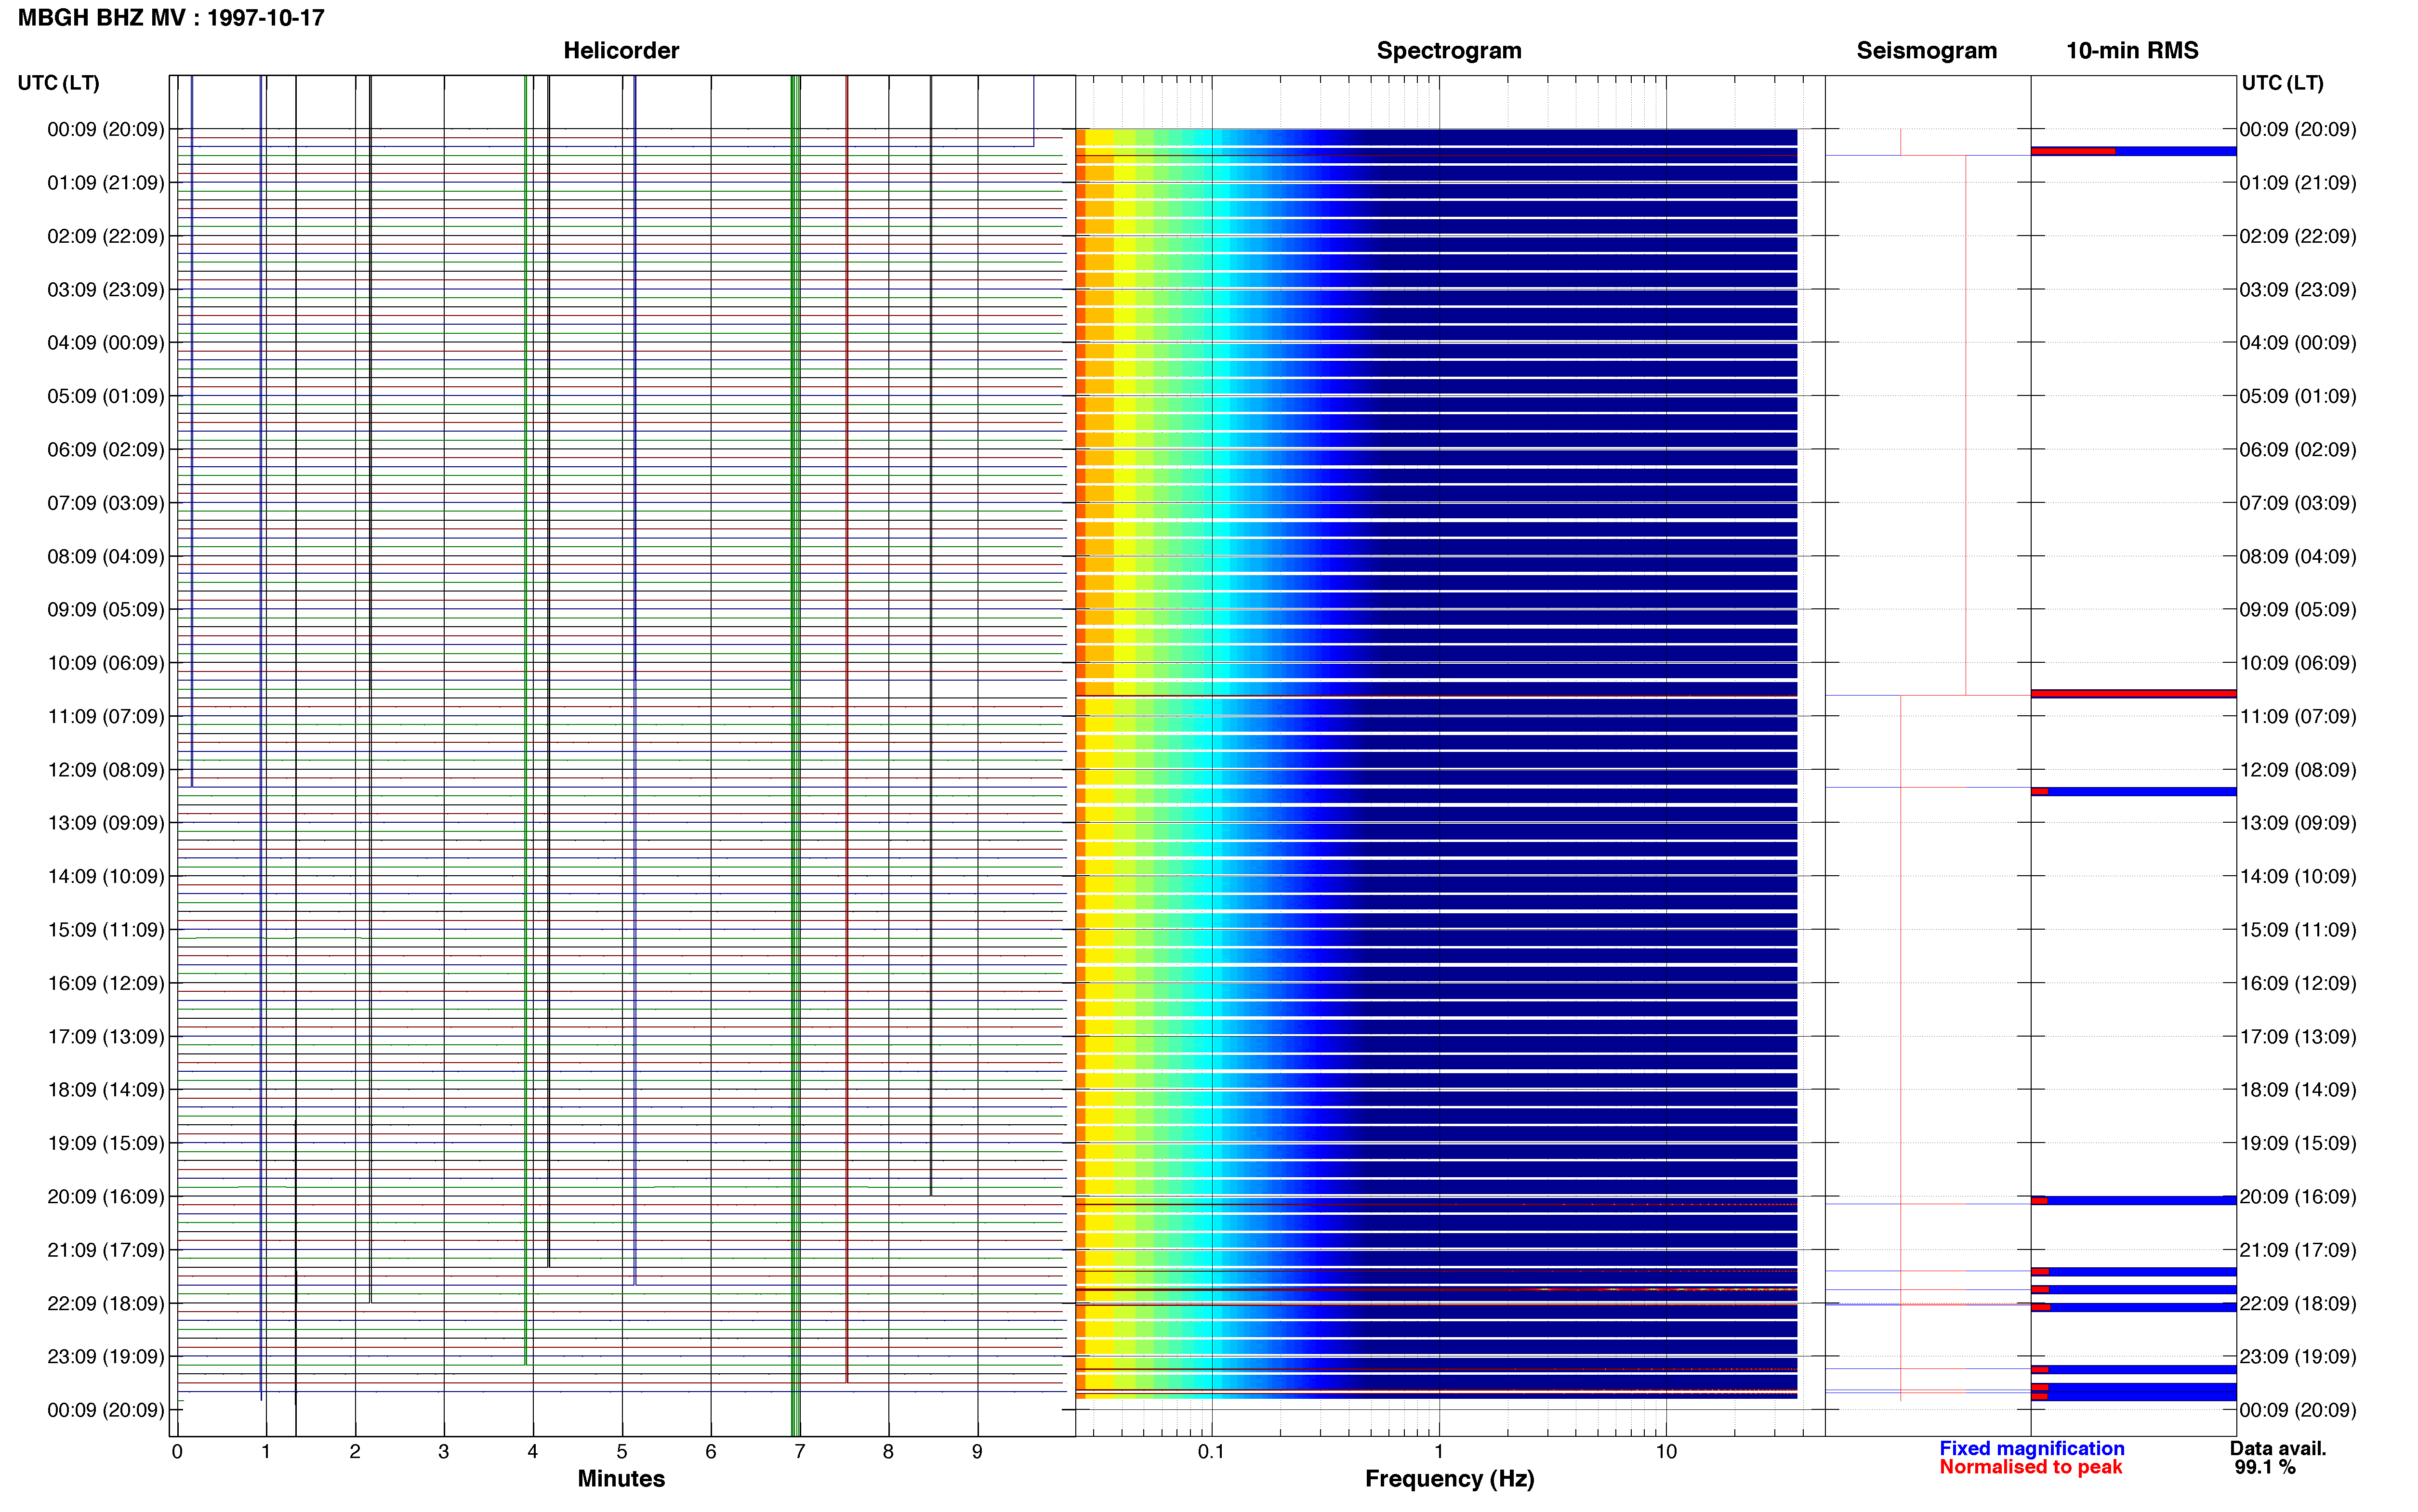Click the left 10:09 (06:09) time label

106,663
